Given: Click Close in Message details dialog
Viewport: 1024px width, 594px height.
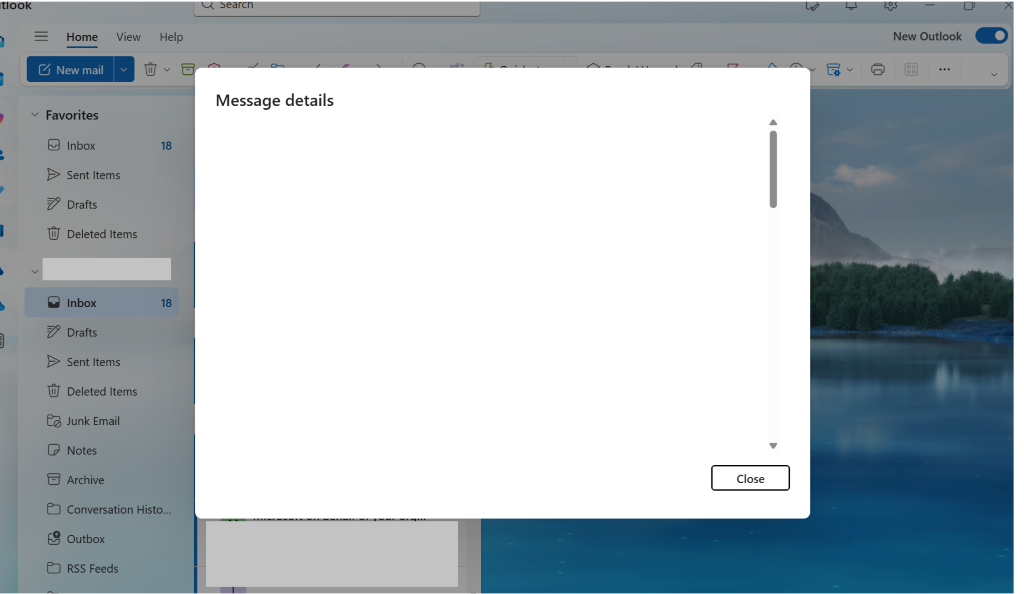Looking at the screenshot, I should pos(750,478).
